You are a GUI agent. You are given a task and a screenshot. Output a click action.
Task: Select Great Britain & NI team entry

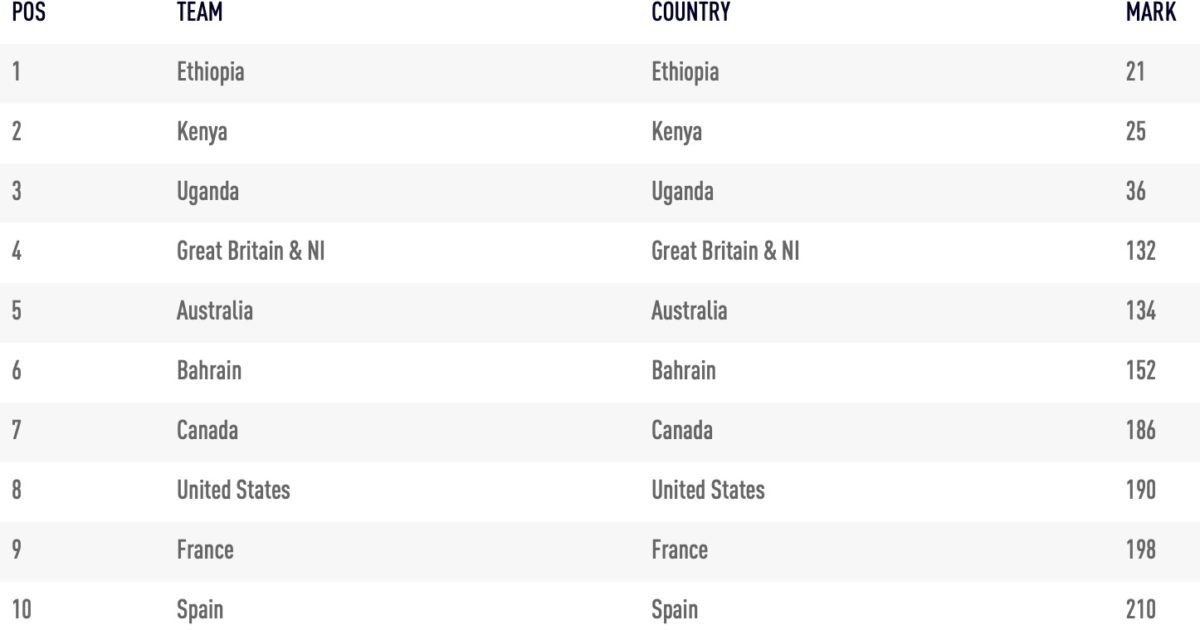click(251, 251)
